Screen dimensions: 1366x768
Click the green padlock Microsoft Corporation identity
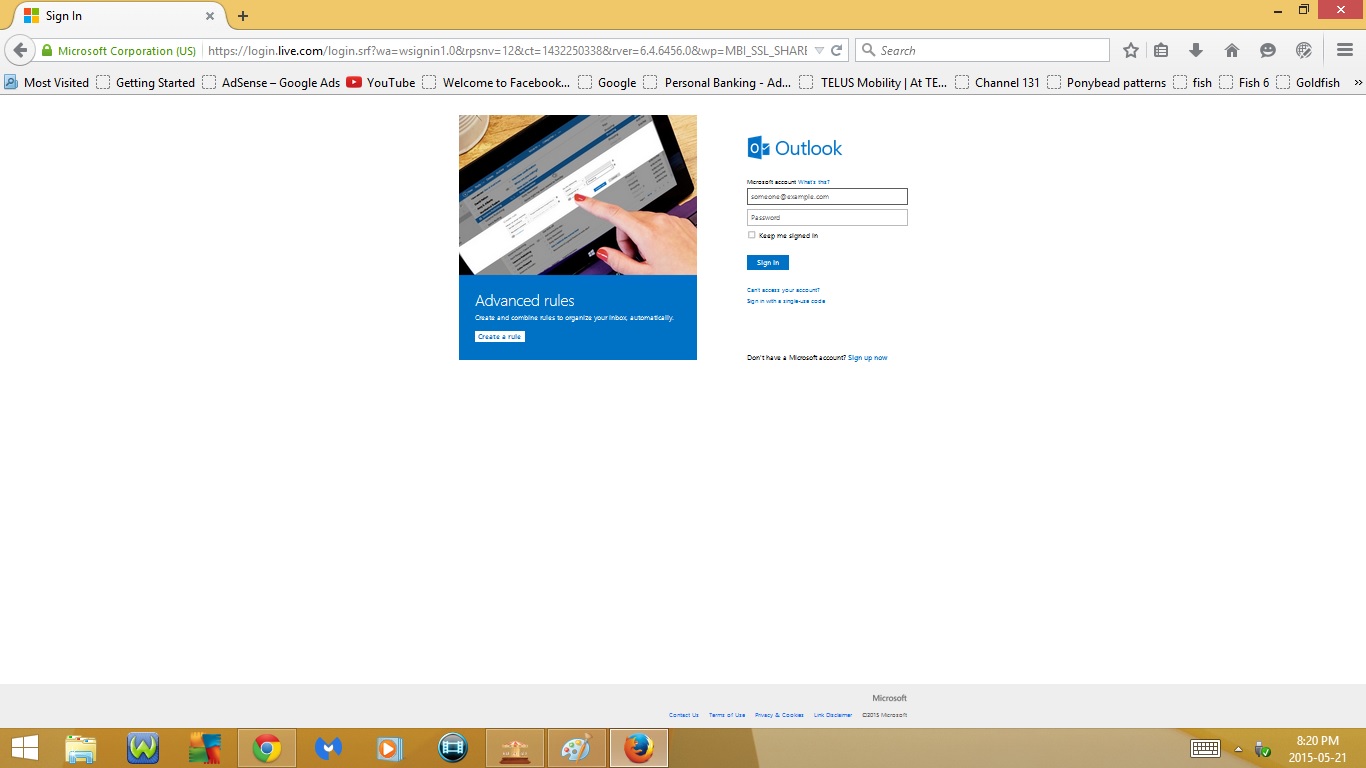[x=118, y=50]
